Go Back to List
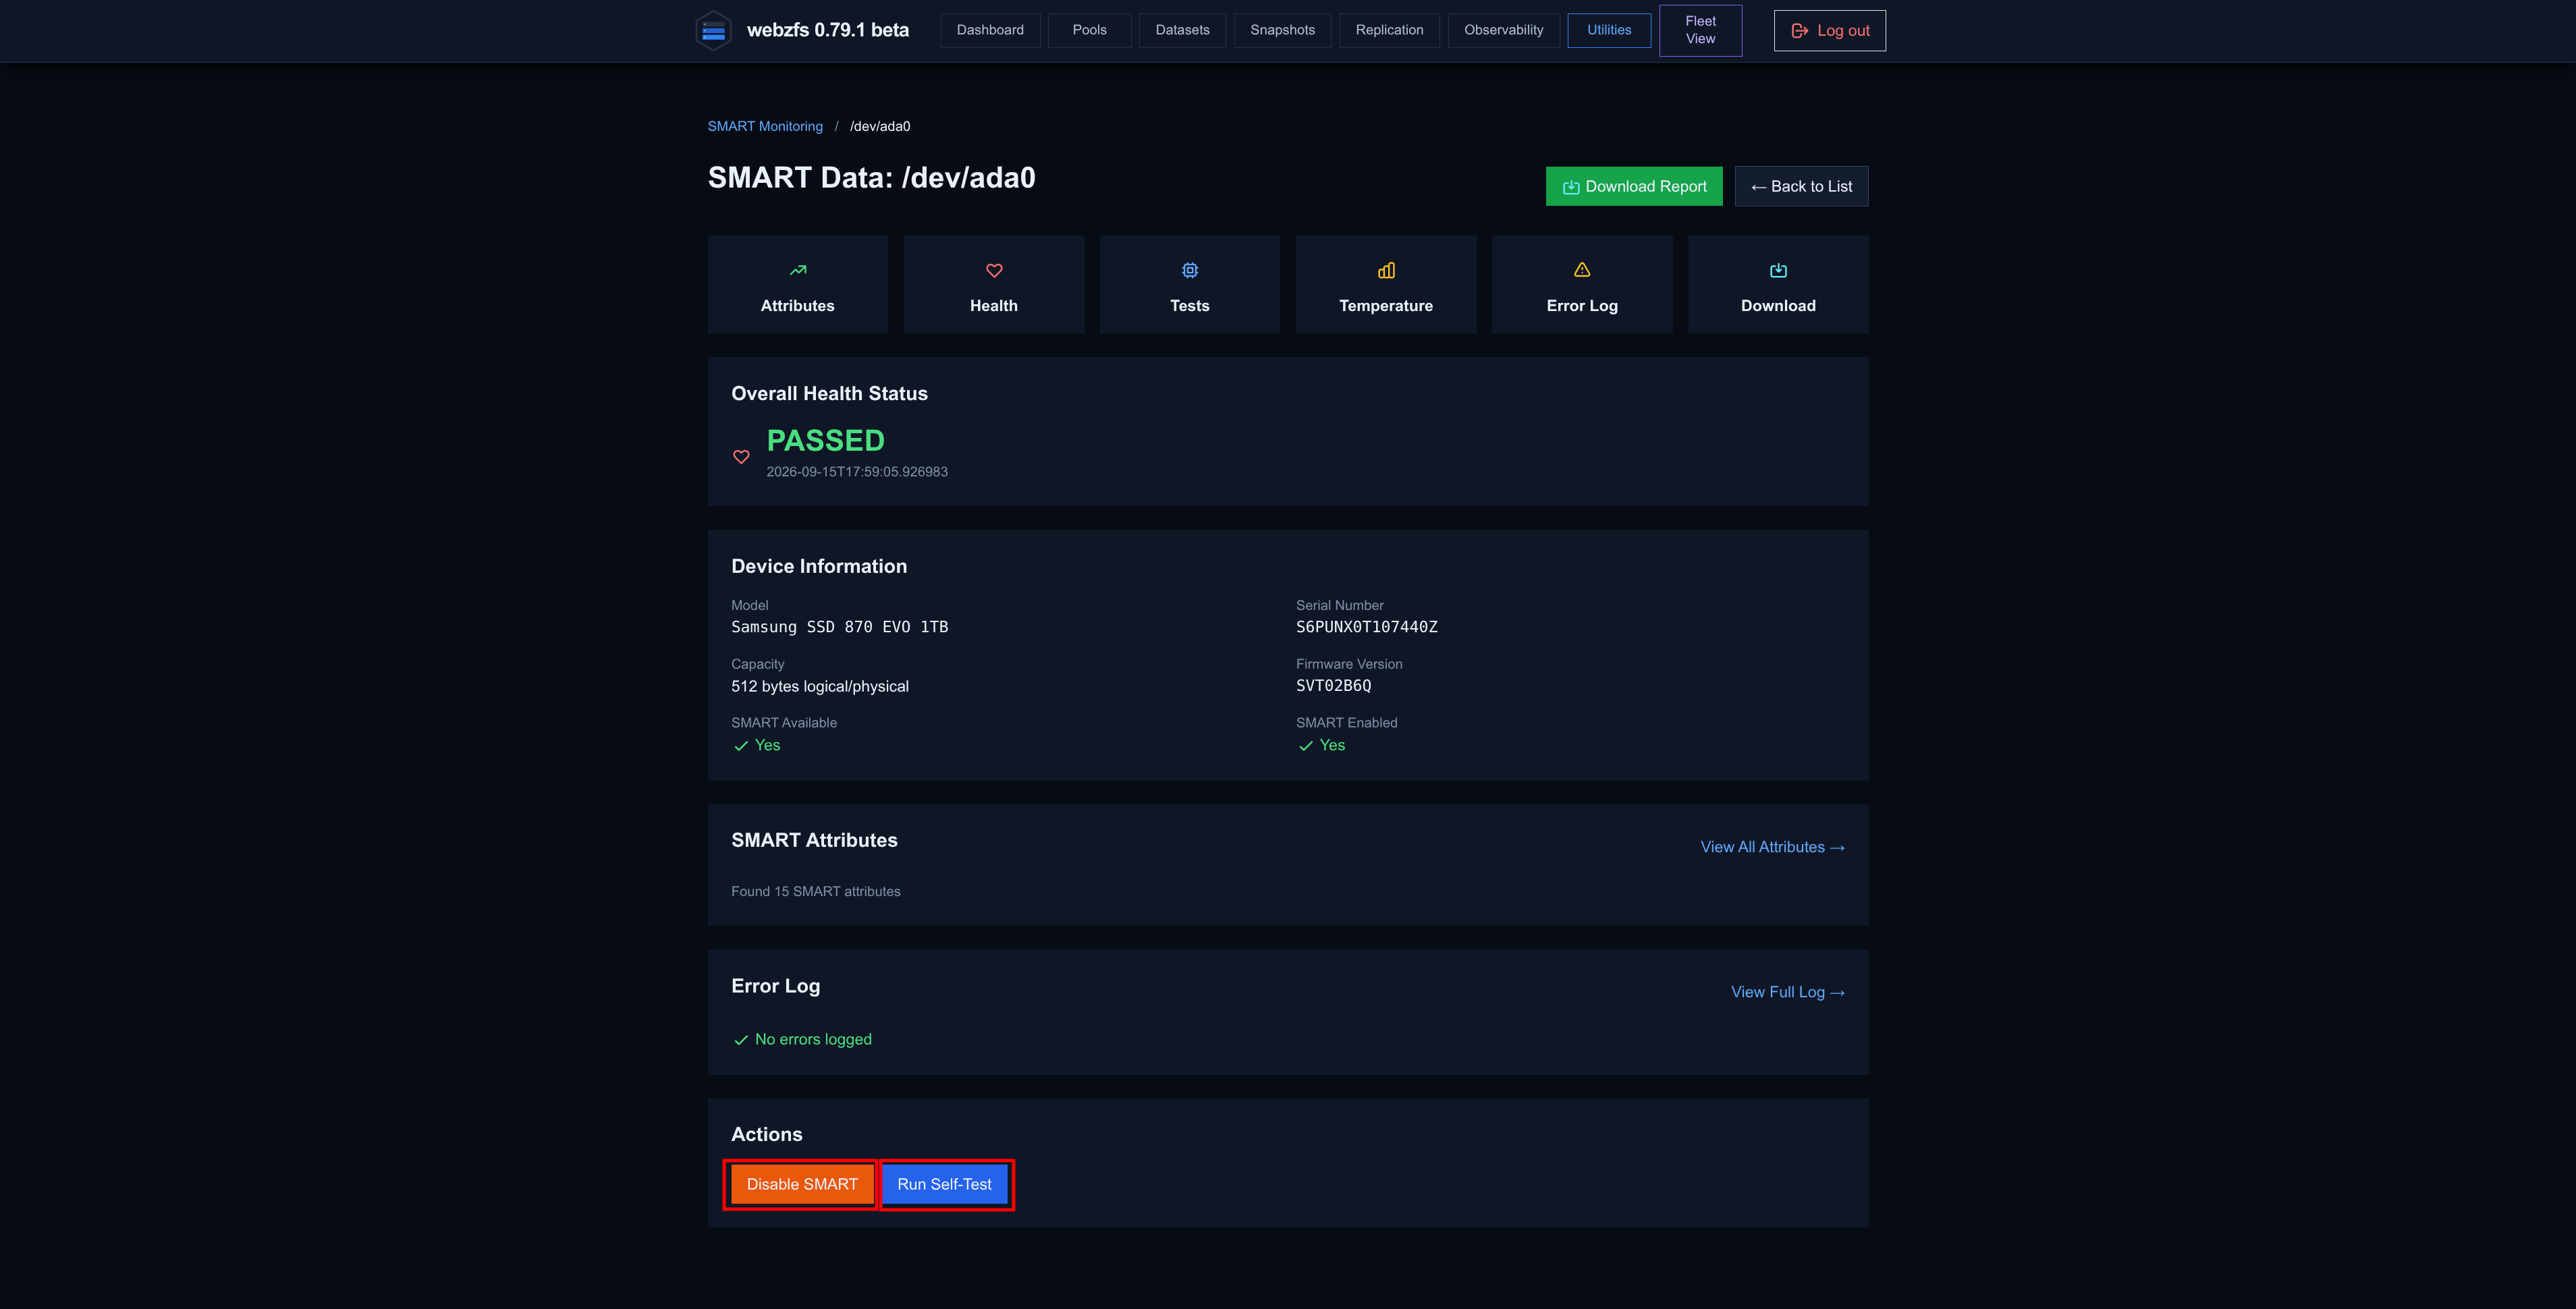The image size is (2576, 1309). pos(1801,186)
